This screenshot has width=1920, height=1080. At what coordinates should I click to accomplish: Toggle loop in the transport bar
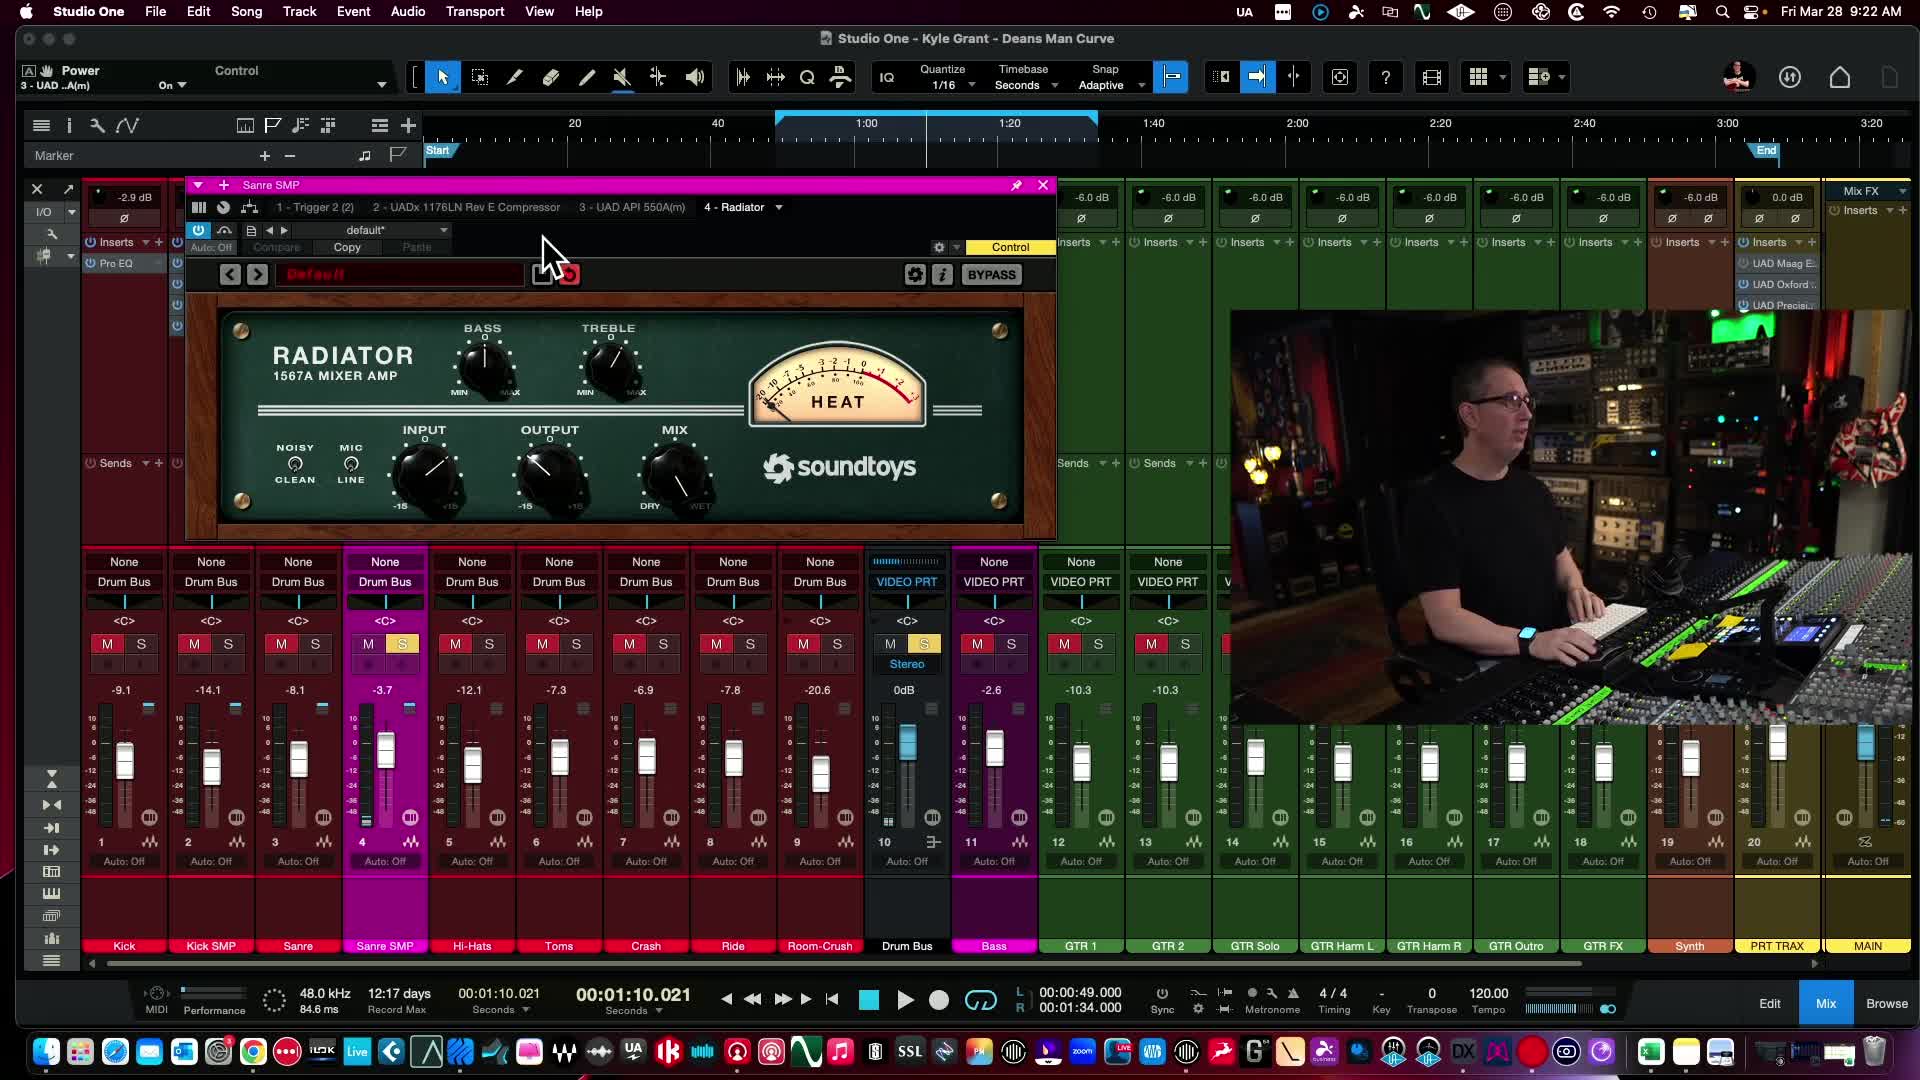pos(980,1000)
